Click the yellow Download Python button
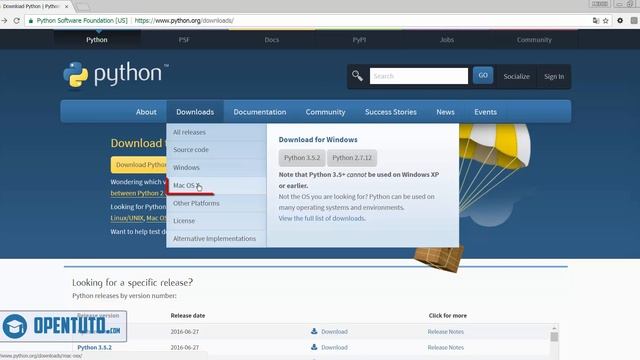 139,164
